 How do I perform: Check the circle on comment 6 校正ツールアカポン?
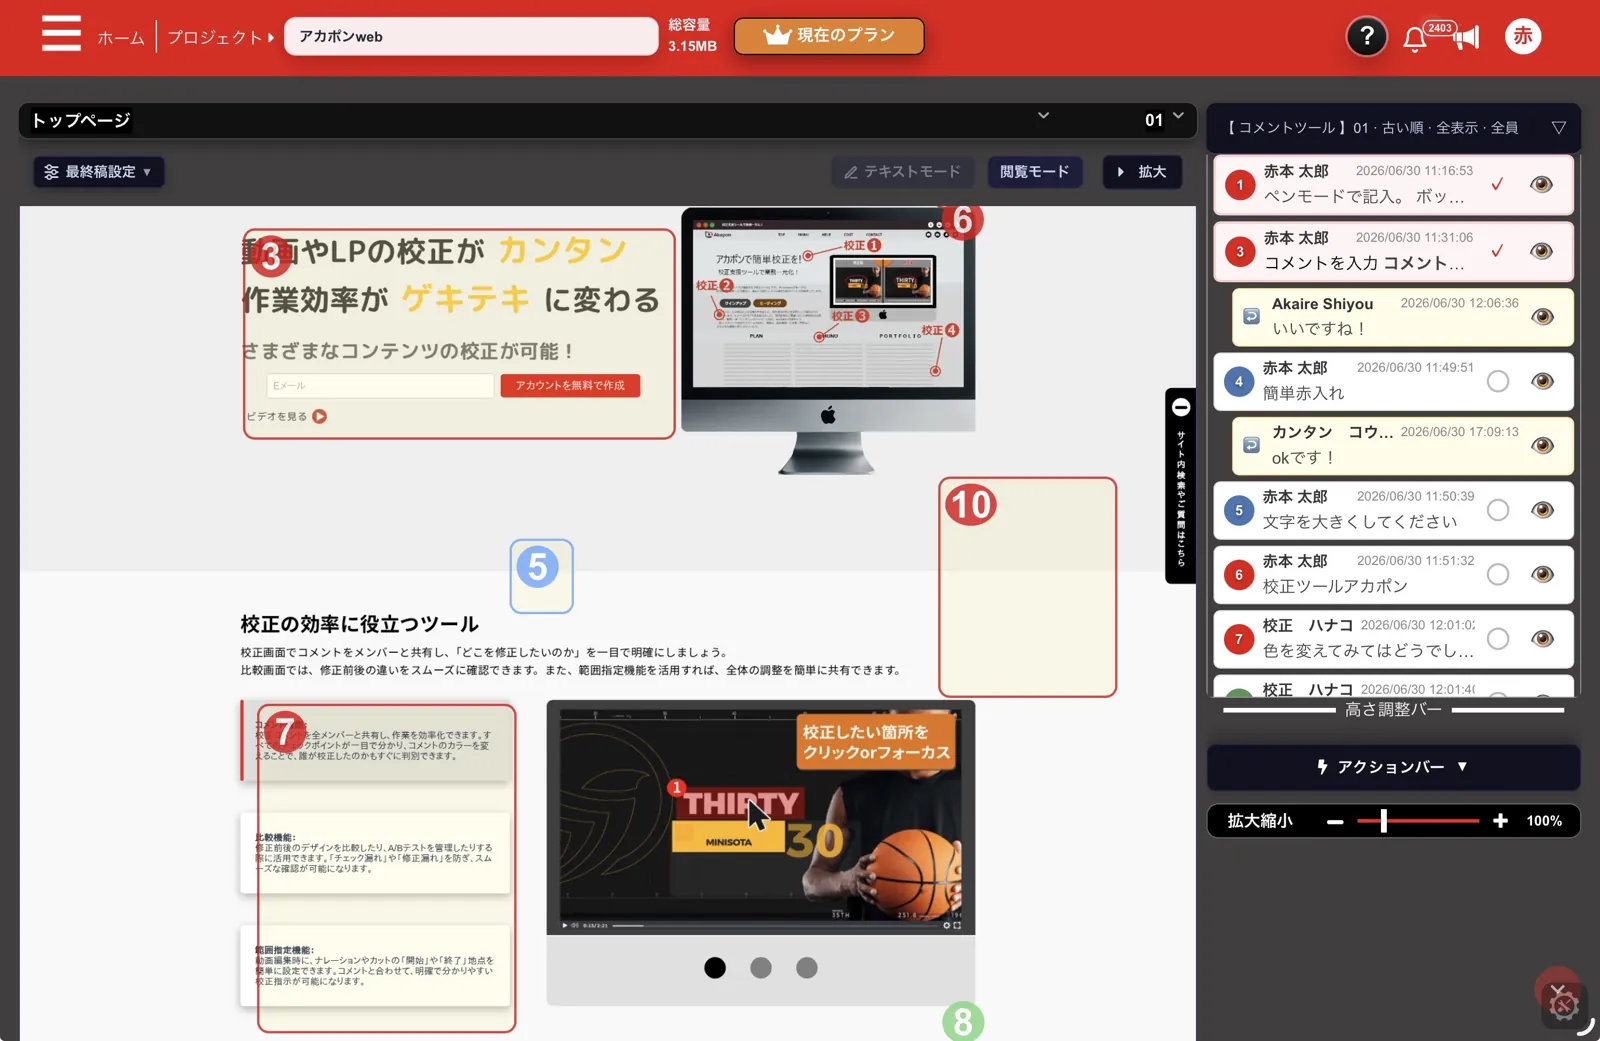point(1497,574)
